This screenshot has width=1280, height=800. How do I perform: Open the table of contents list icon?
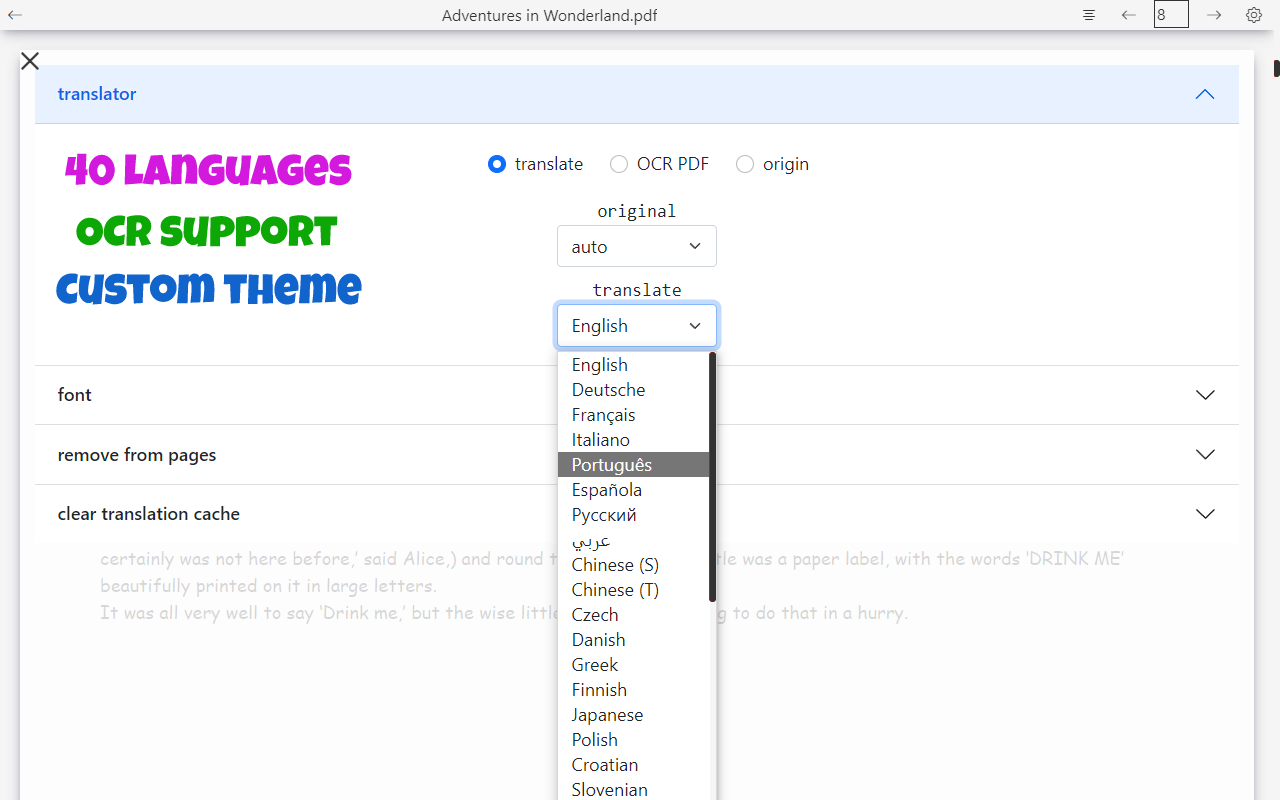coord(1089,15)
